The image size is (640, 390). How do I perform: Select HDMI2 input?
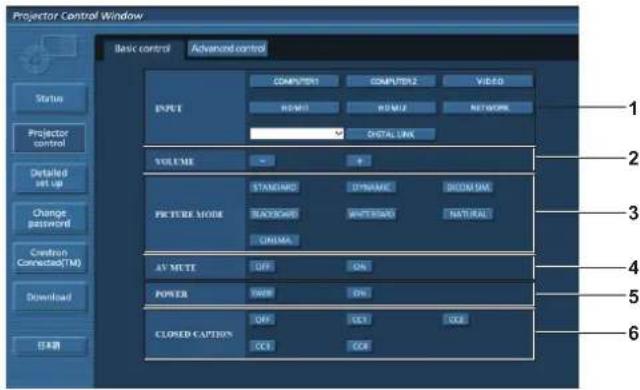coord(391,108)
